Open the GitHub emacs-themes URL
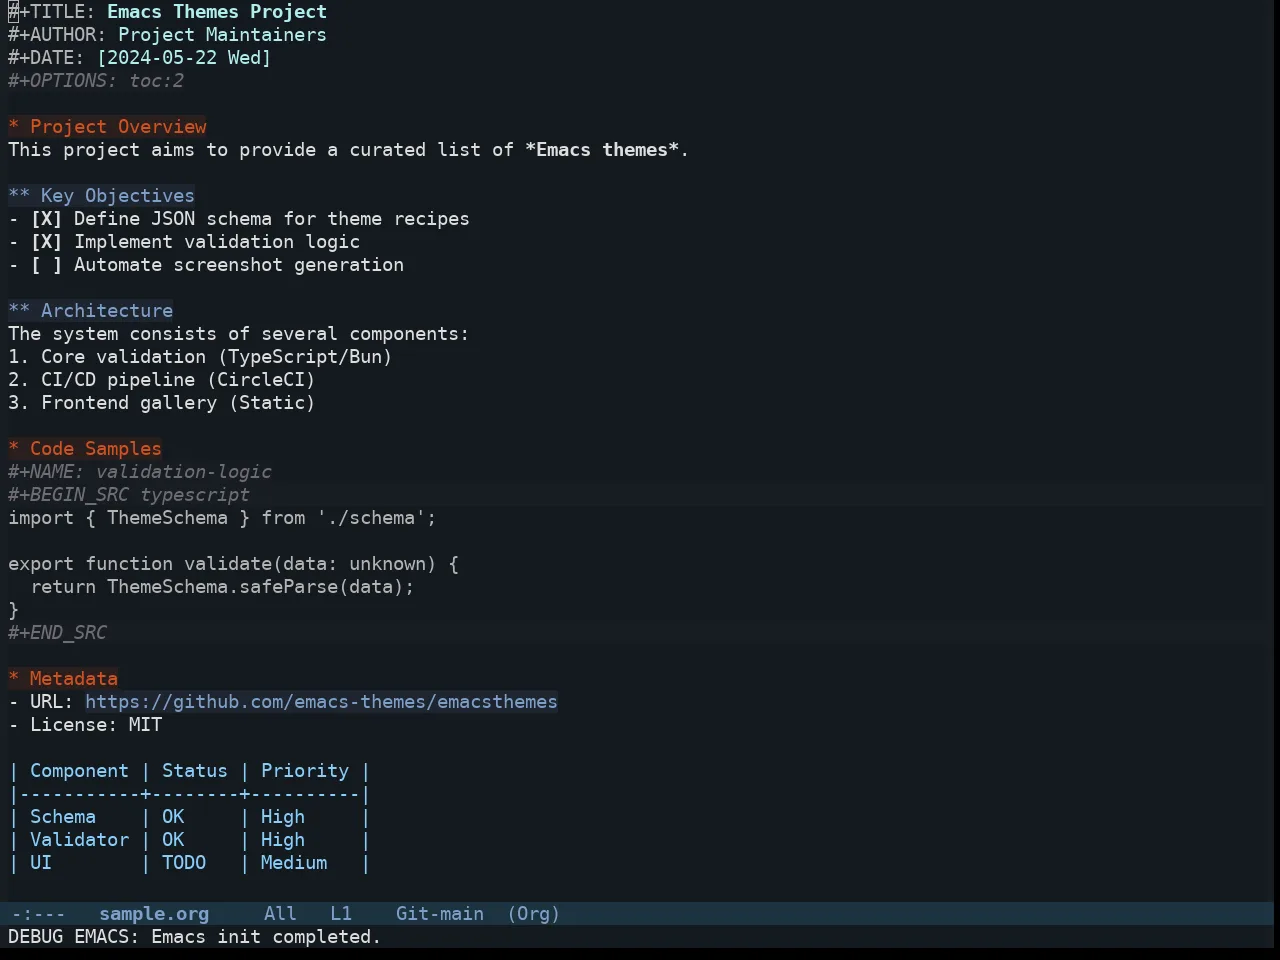1280x960 pixels. pyautogui.click(x=321, y=702)
